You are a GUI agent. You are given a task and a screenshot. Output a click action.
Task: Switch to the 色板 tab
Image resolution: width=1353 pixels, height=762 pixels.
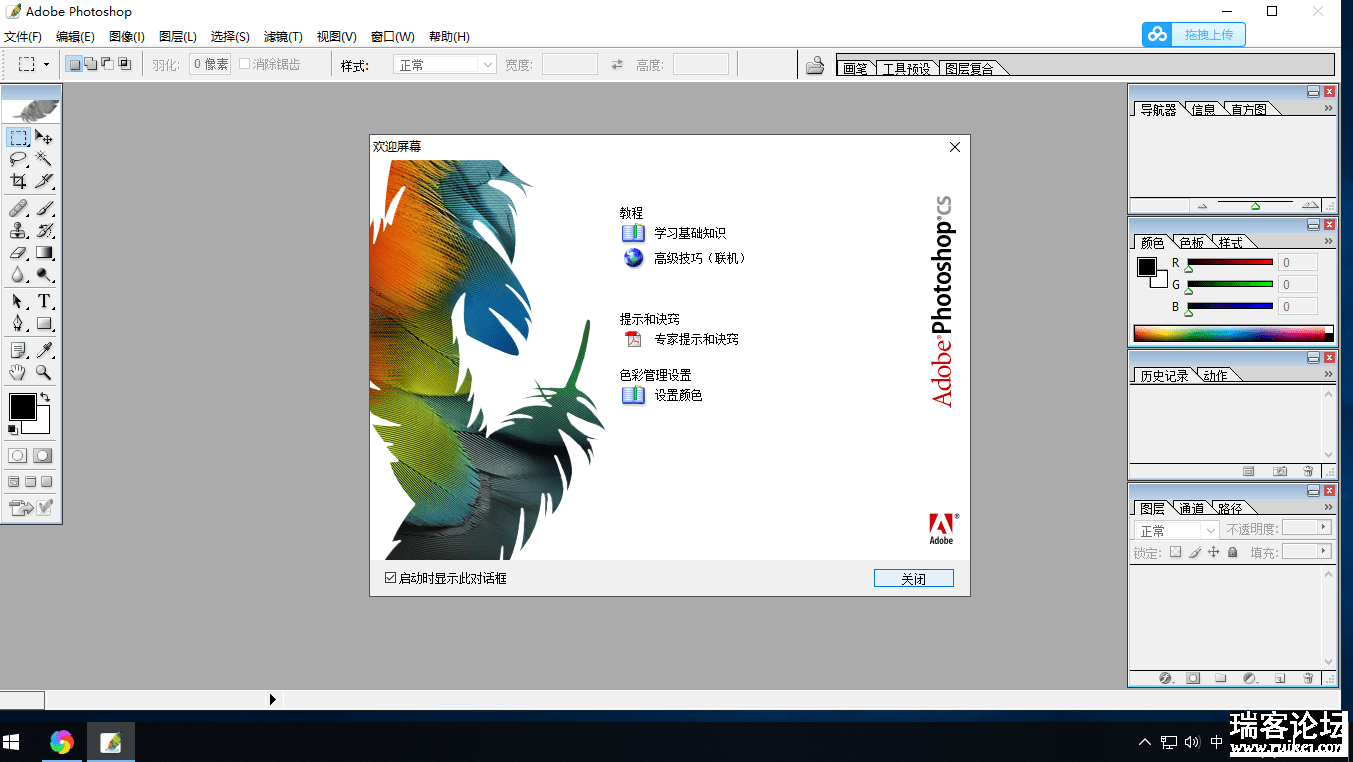[1191, 242]
